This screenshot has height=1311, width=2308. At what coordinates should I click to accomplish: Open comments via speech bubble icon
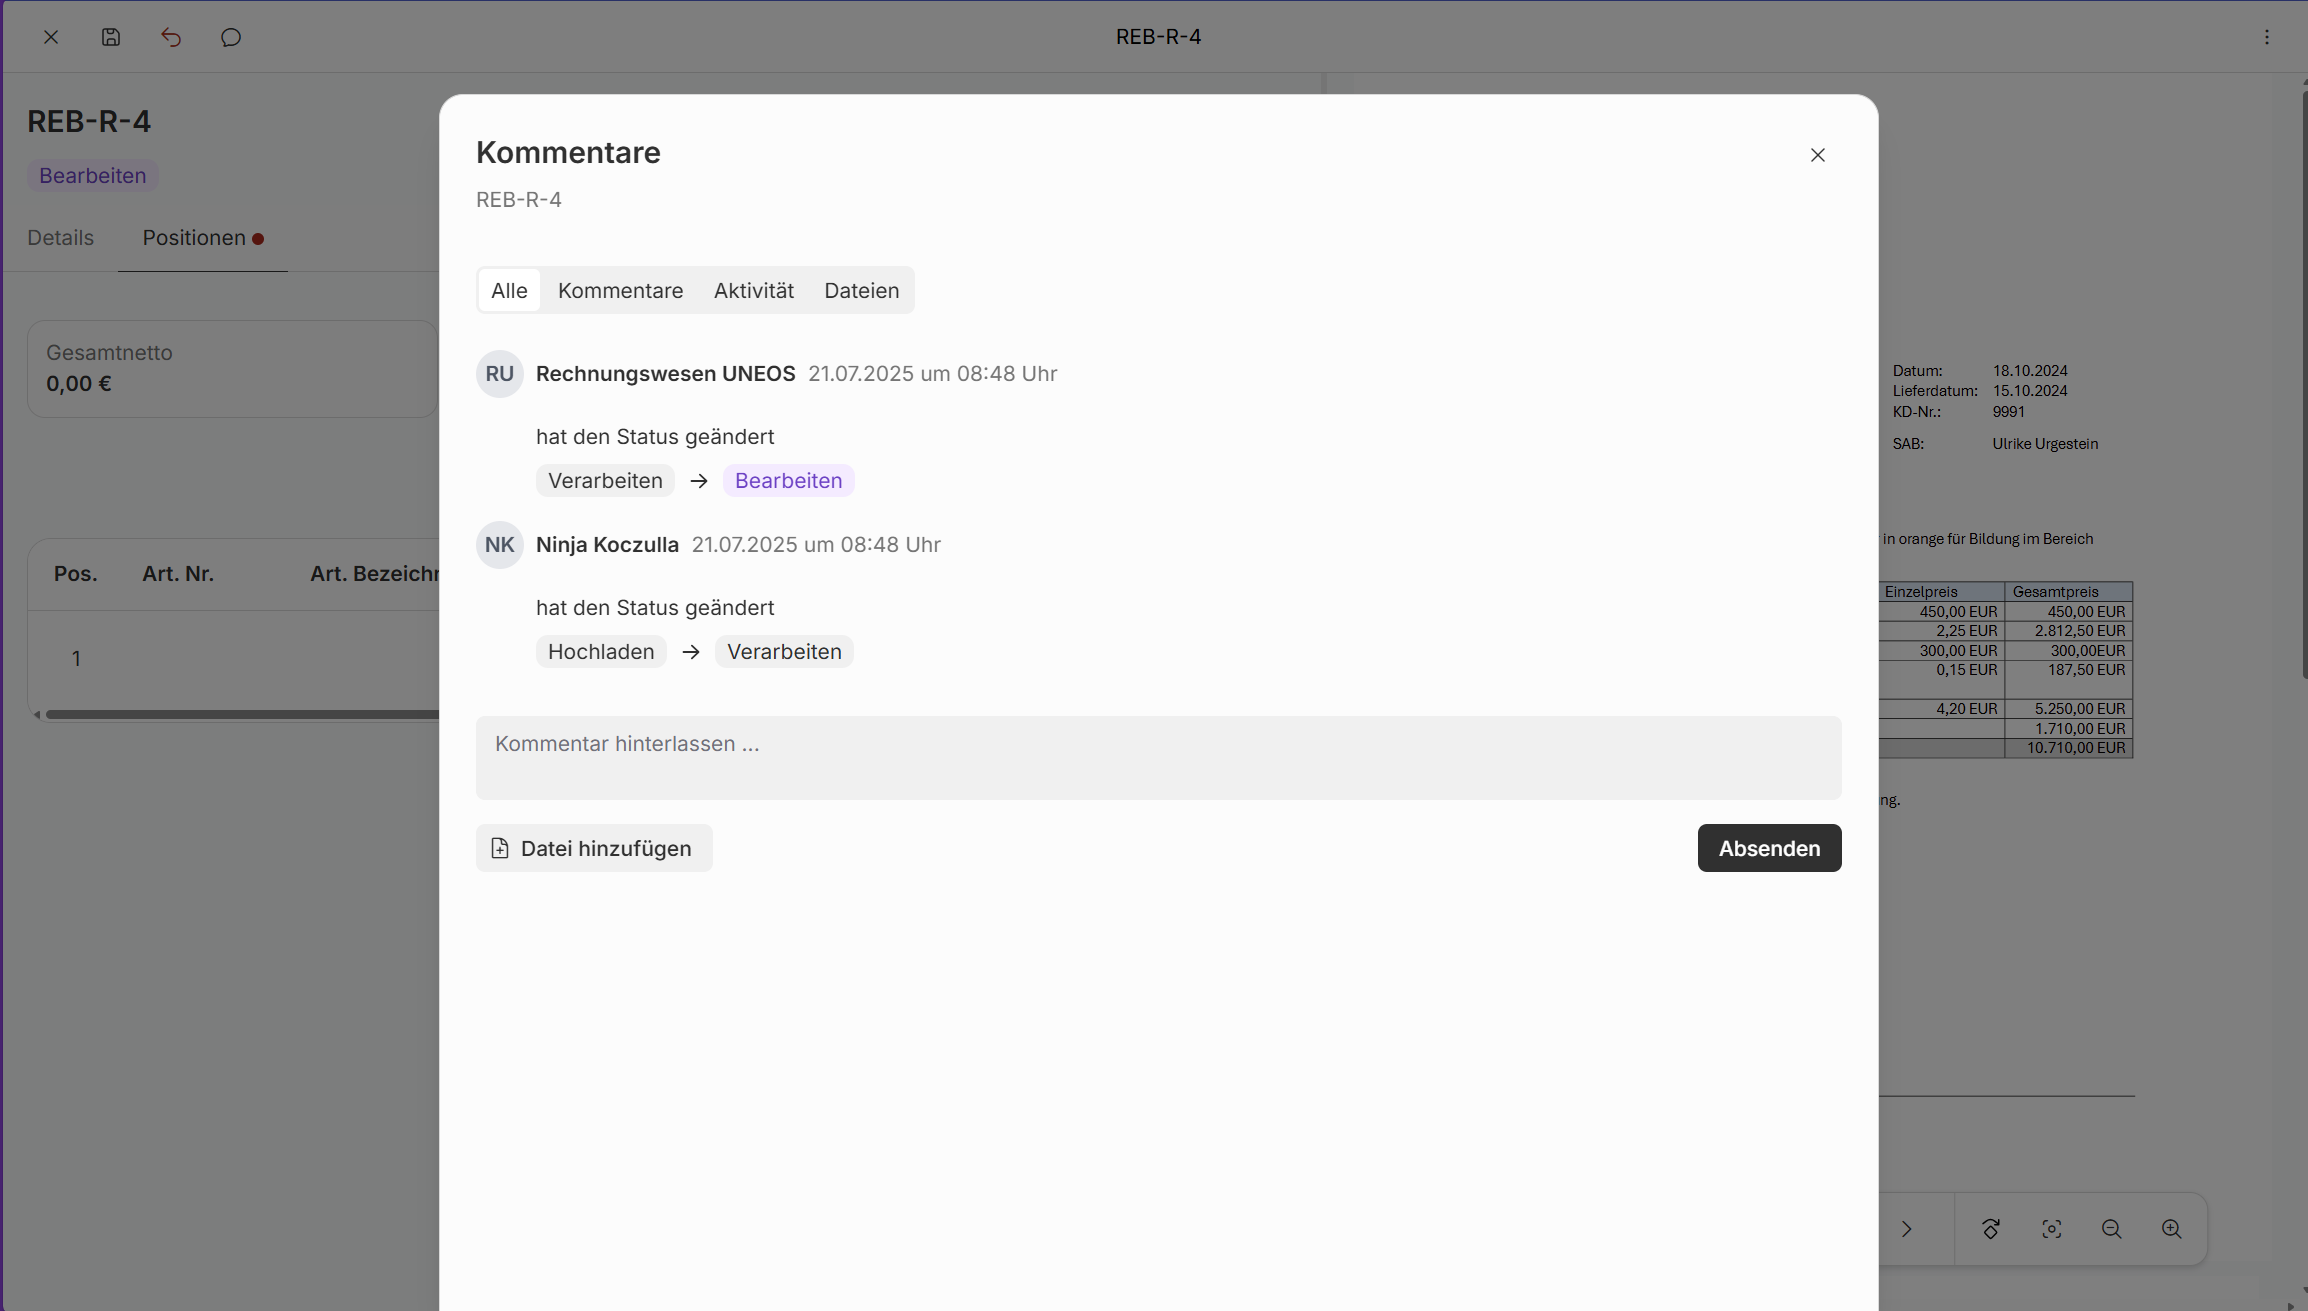[x=231, y=37]
